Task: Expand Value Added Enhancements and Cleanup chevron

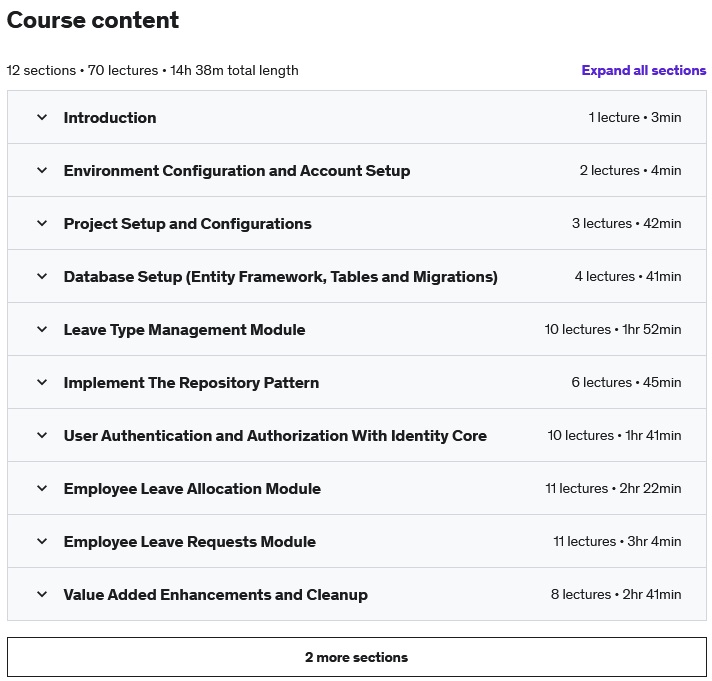Action: 42,594
